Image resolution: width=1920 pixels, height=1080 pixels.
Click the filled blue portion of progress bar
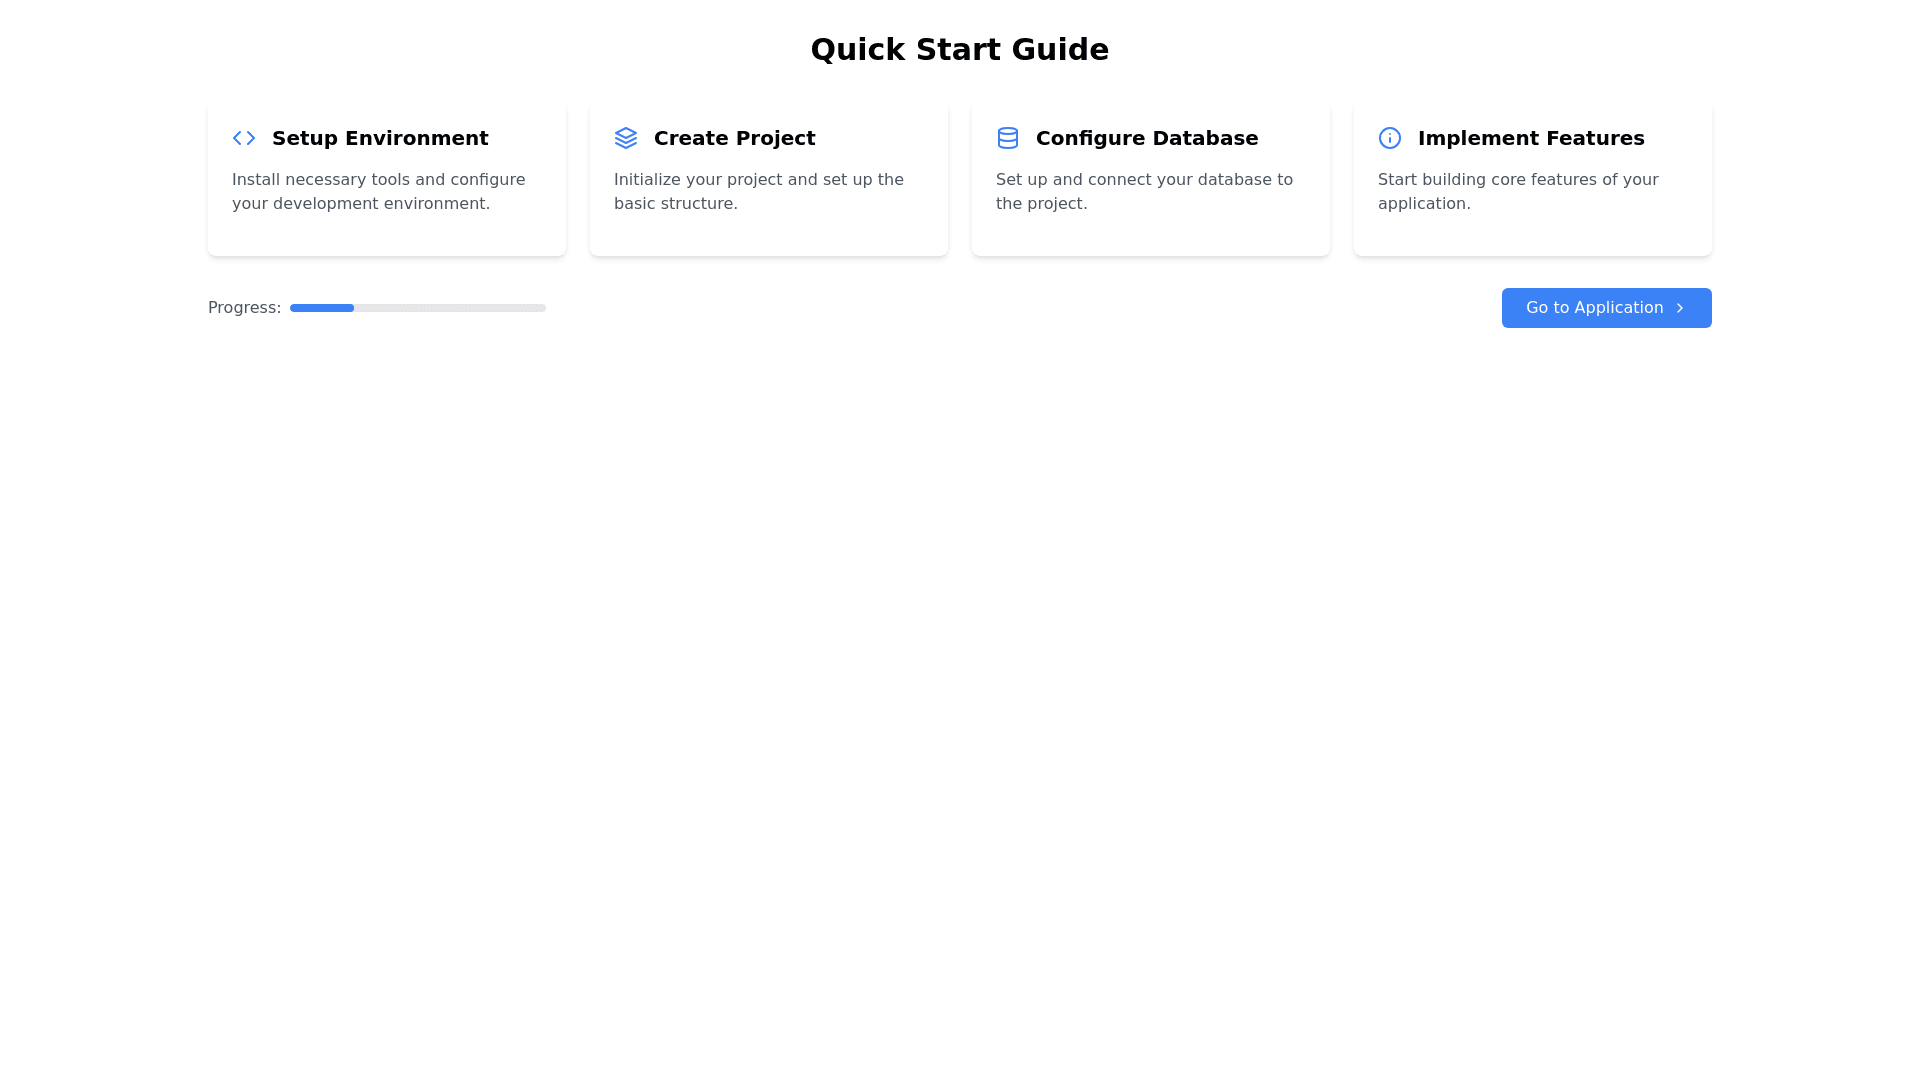(322, 308)
